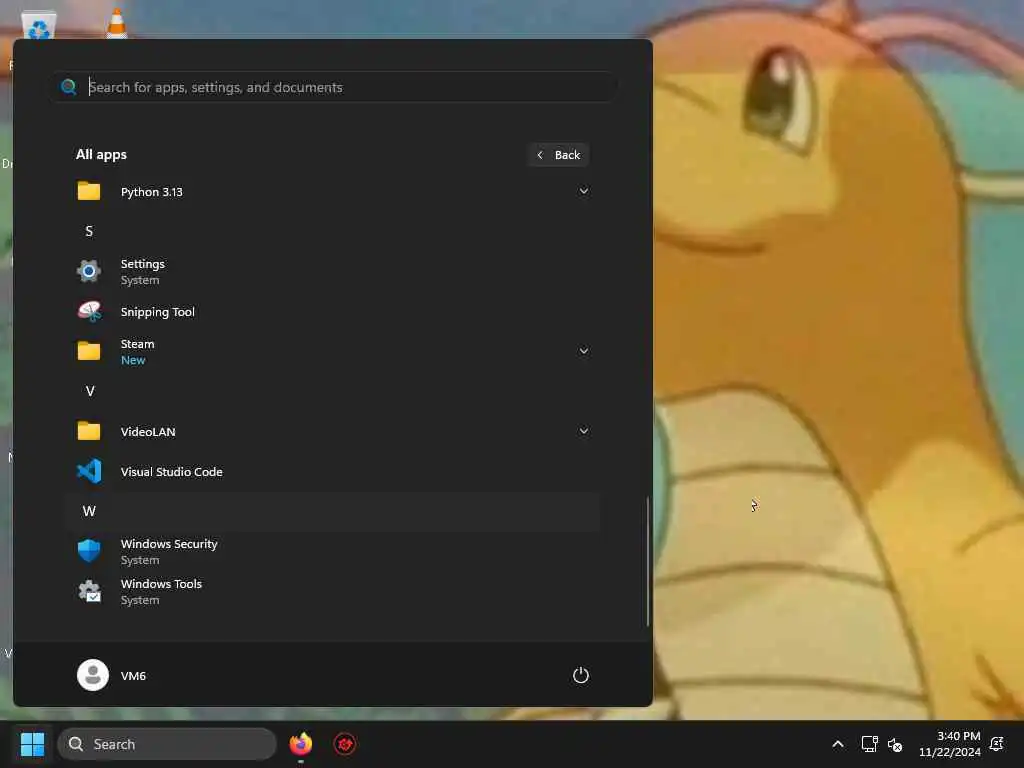The image size is (1024, 768).
Task: Click the Recycle Bin desktop icon
Action: pyautogui.click(x=39, y=25)
